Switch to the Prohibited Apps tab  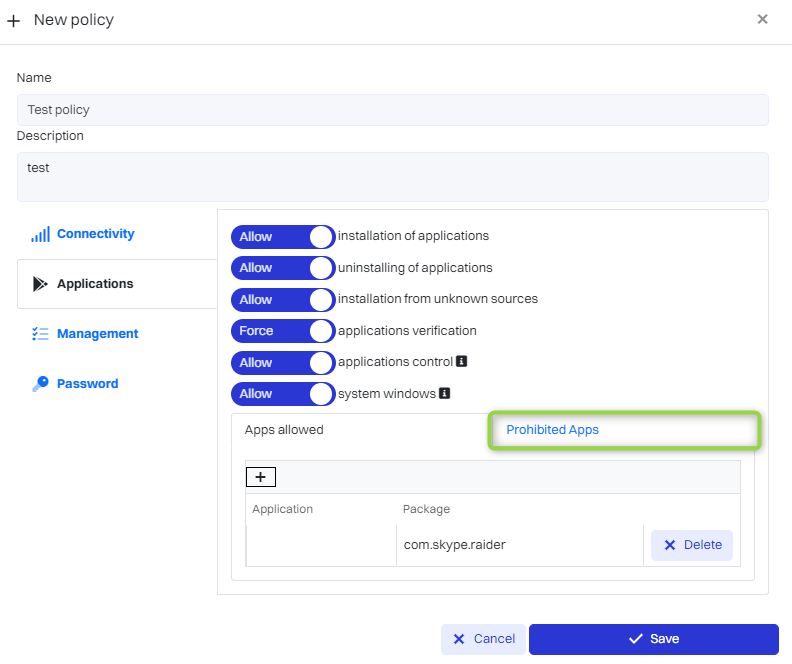(553, 430)
